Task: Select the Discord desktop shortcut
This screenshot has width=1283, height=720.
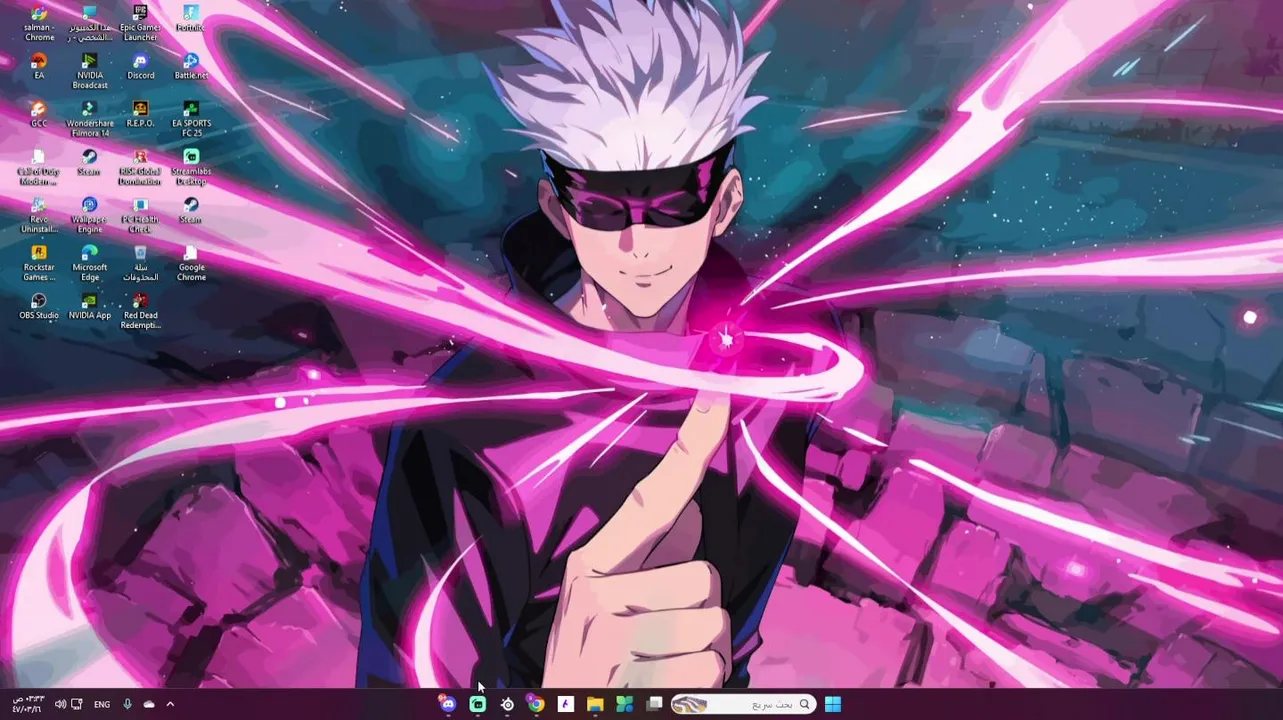Action: click(140, 66)
